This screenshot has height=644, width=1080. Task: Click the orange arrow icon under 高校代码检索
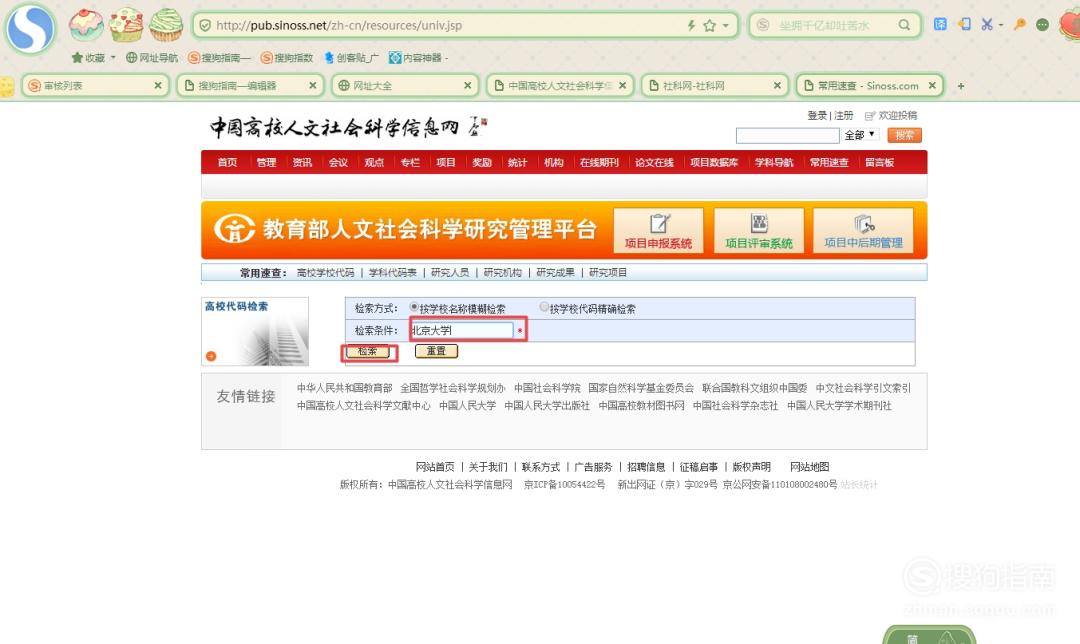click(211, 356)
